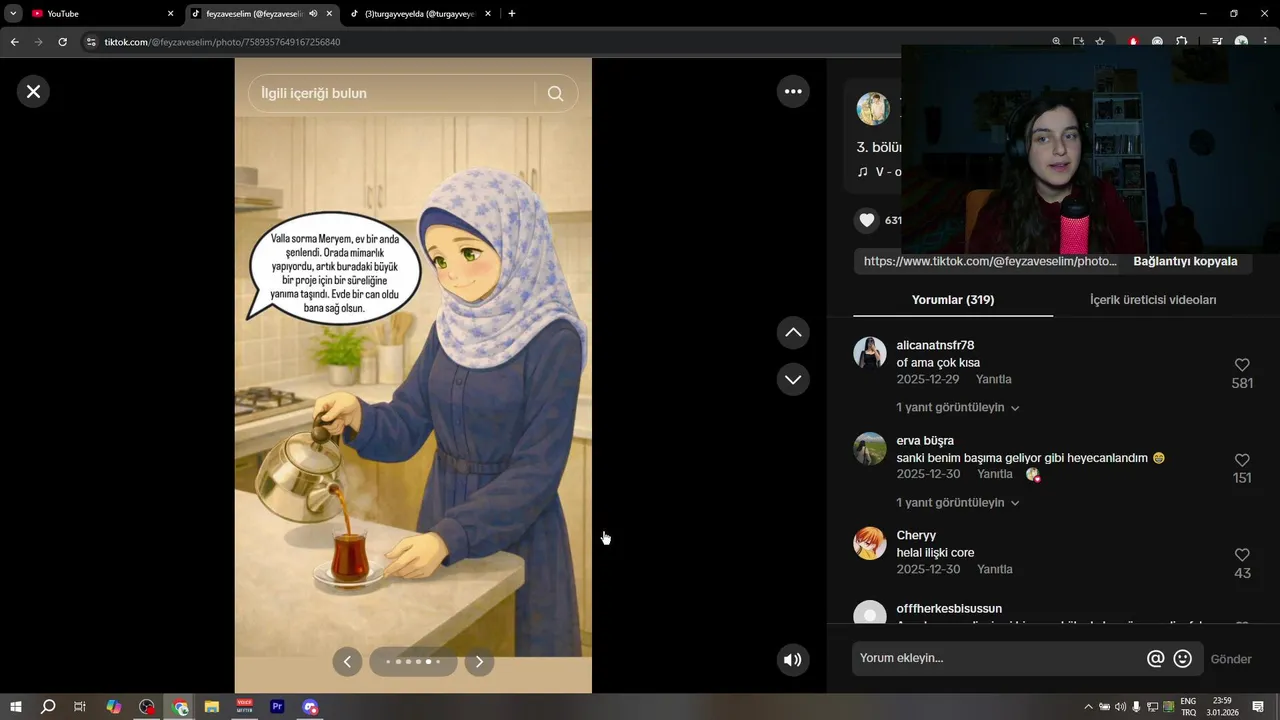Open Cheryy's profile avatar
Viewport: 1280px width, 720px height.
coord(870,543)
